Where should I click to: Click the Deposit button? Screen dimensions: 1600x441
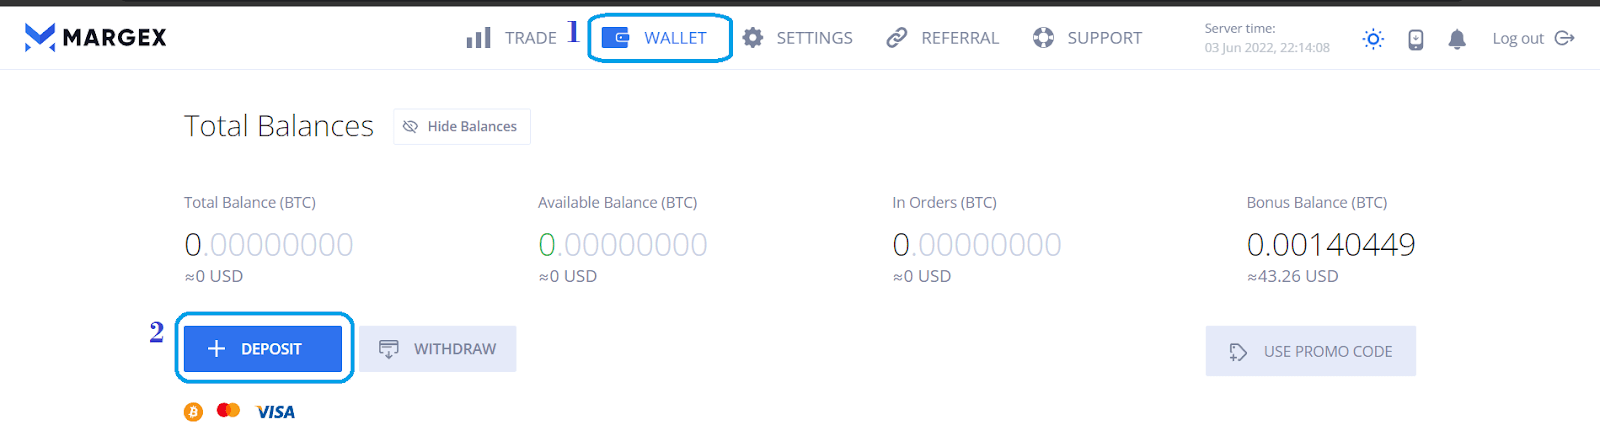point(263,349)
